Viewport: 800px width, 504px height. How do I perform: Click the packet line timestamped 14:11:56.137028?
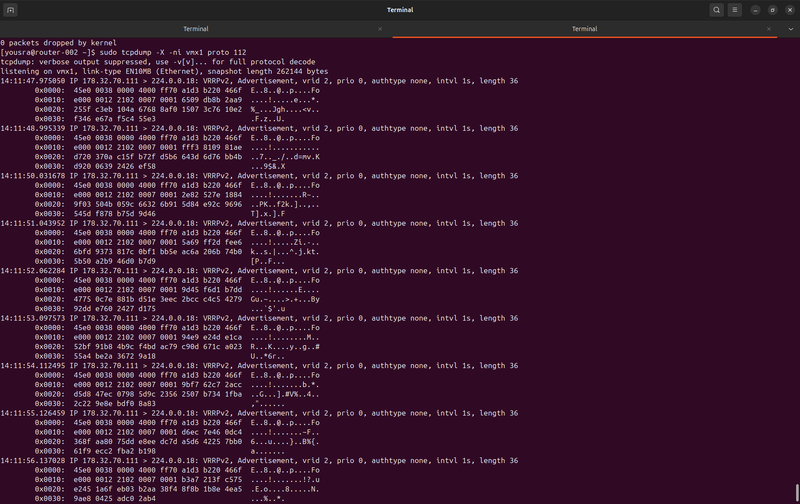[x=259, y=461]
